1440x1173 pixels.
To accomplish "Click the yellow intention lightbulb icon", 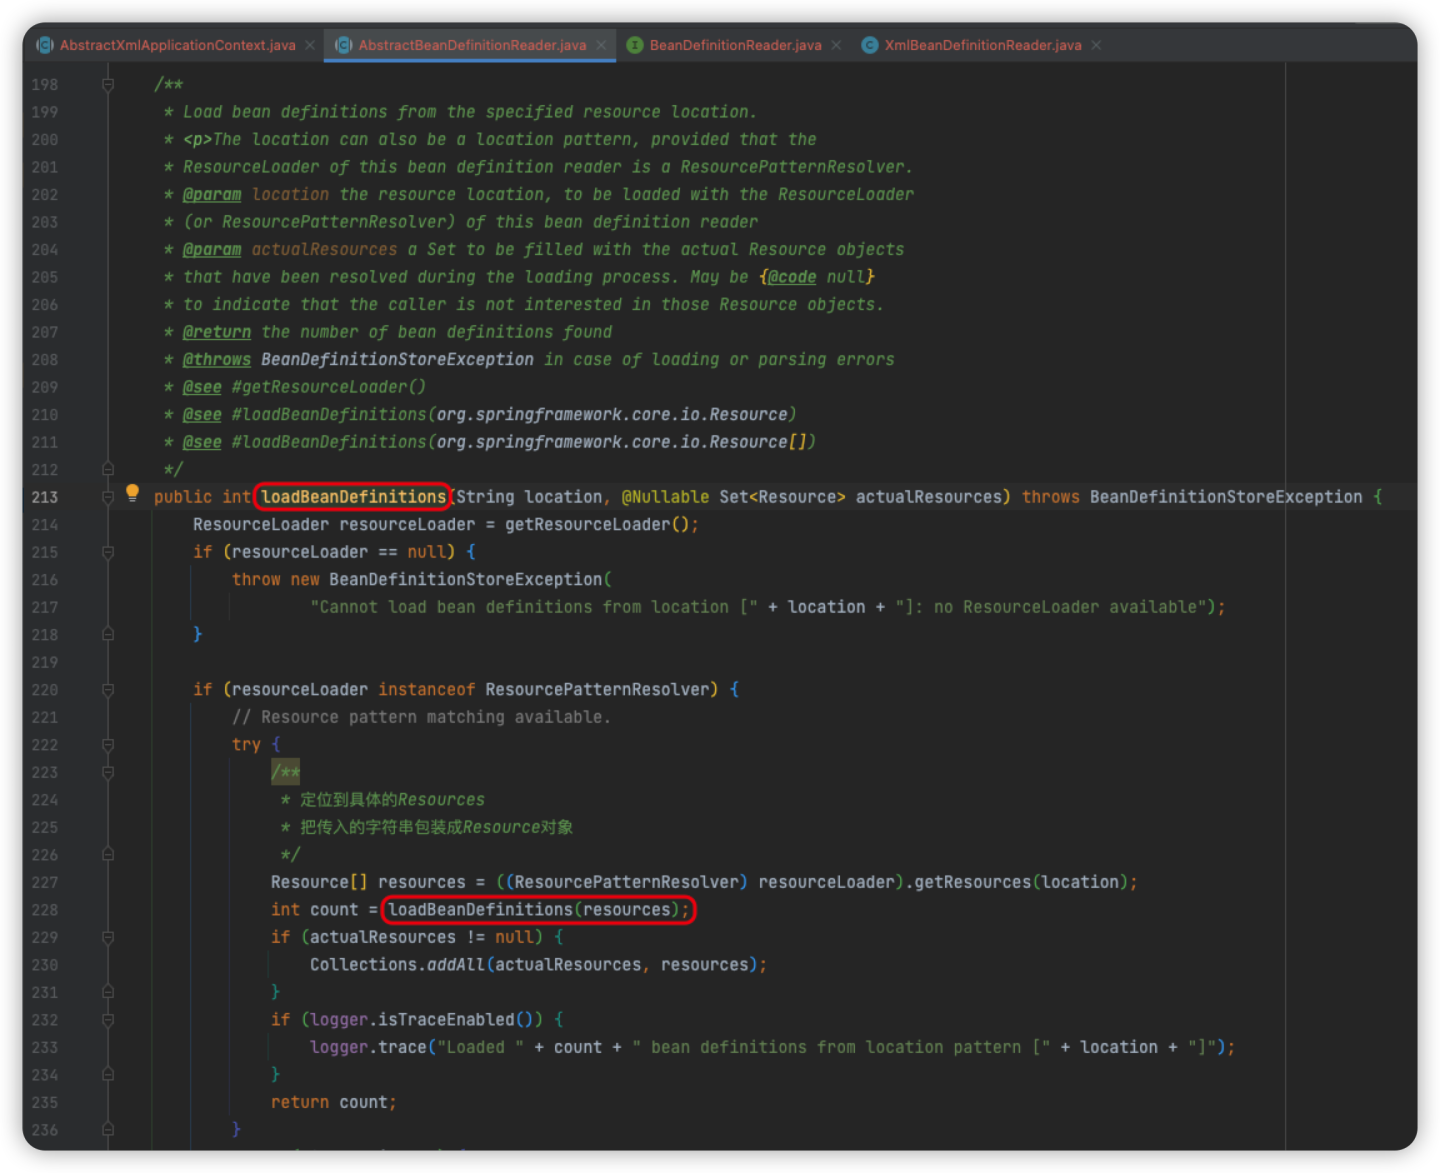I will point(132,492).
